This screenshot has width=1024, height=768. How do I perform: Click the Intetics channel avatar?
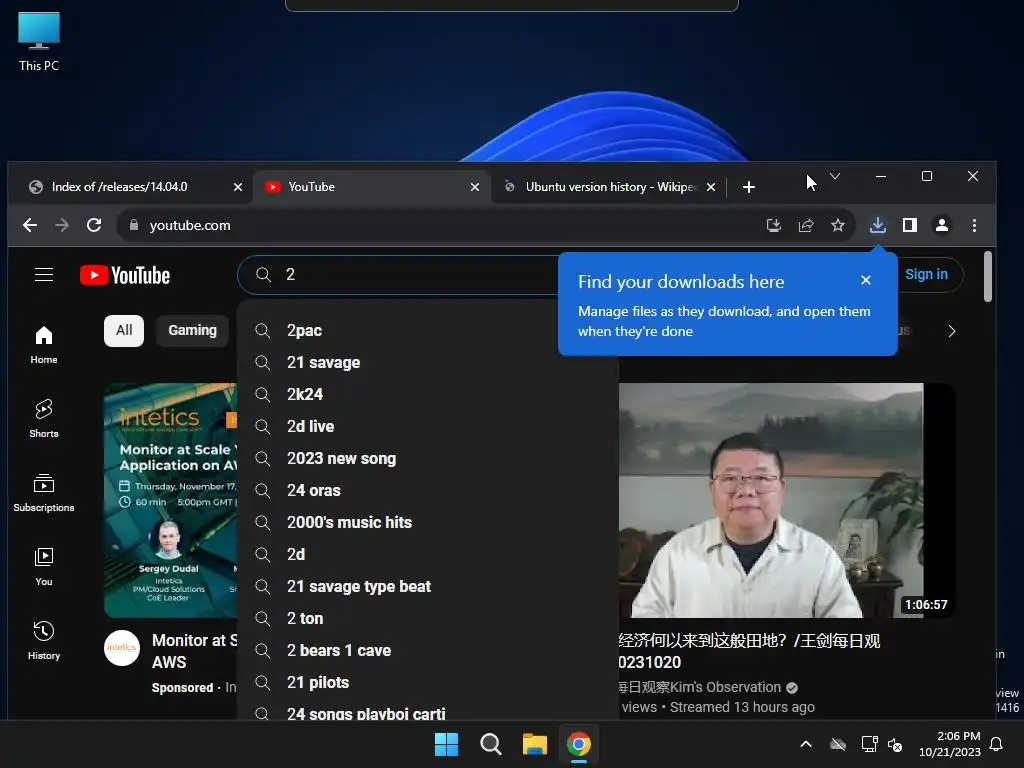[122, 648]
